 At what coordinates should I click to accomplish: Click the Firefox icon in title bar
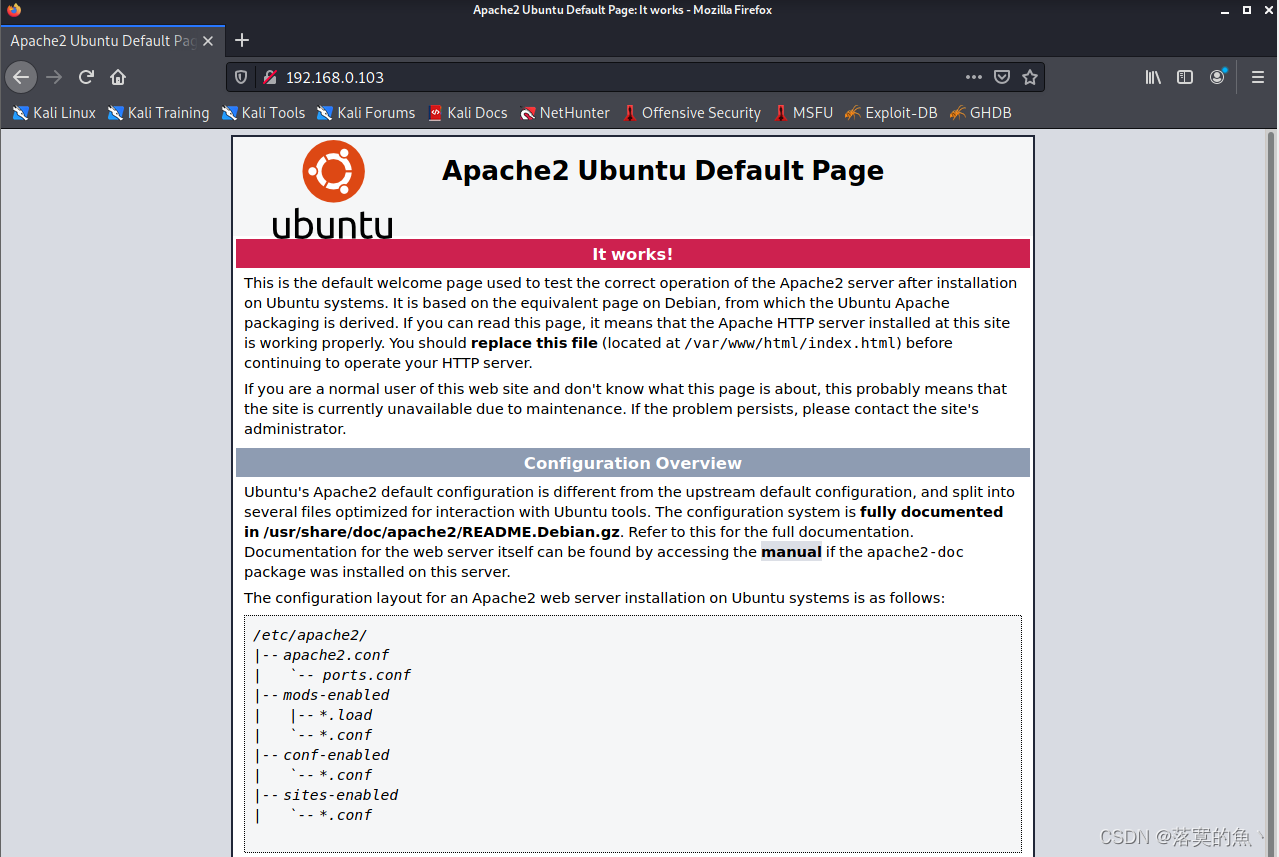pos(14,10)
